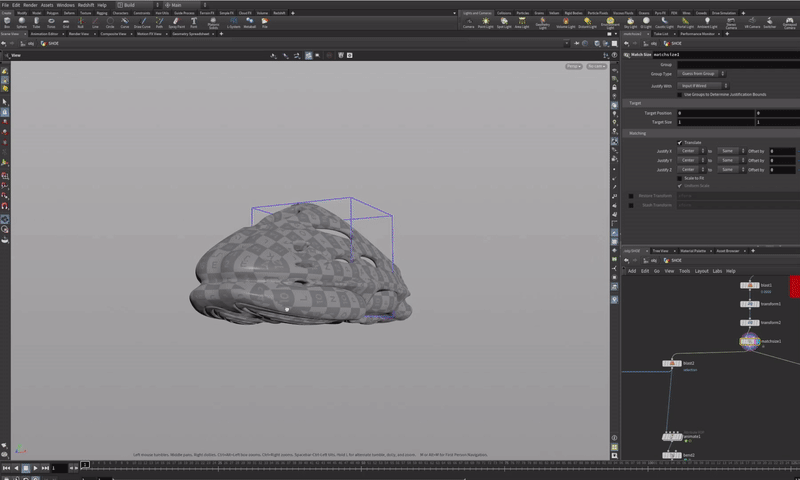This screenshot has width=800, height=480.
Task: Open the Justify With dropdown
Action: pyautogui.click(x=703, y=86)
